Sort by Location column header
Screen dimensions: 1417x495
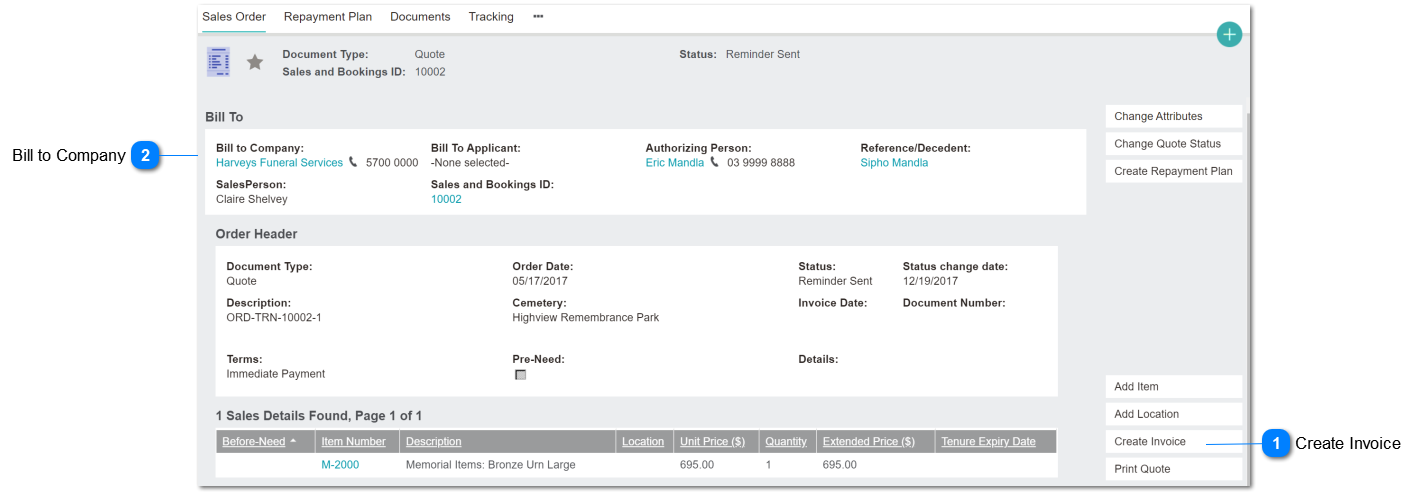pos(644,441)
